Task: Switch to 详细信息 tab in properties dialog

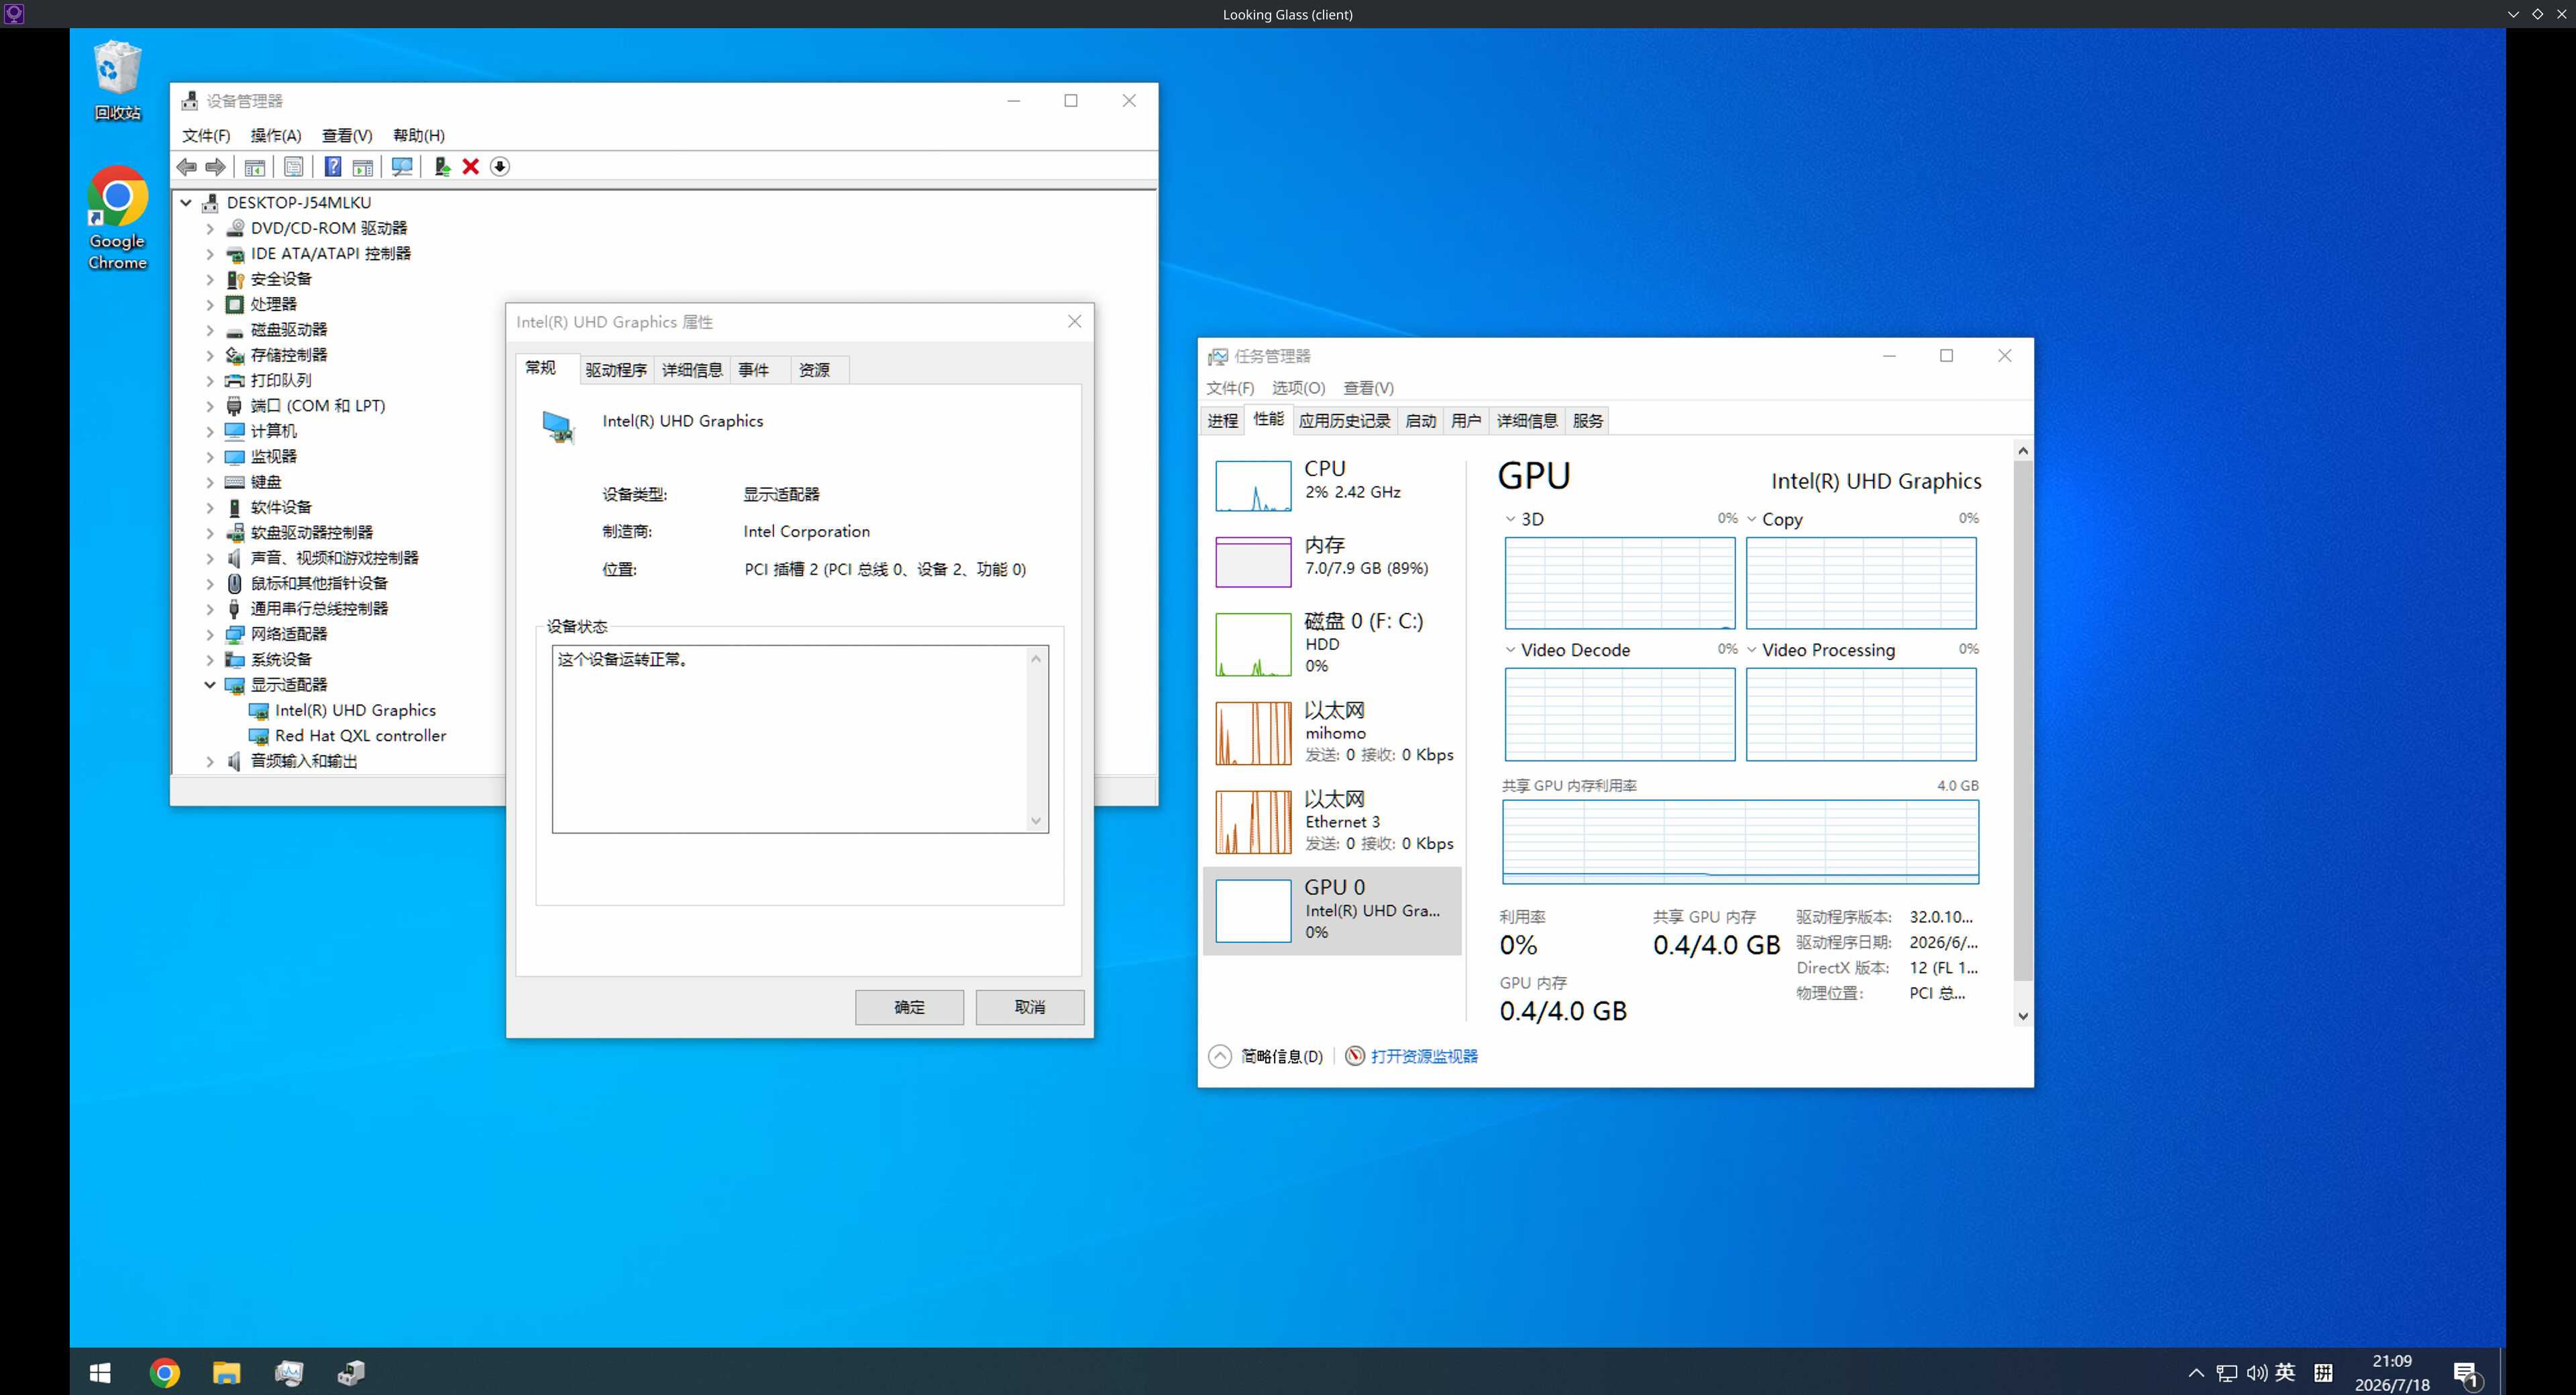Action: 692,370
